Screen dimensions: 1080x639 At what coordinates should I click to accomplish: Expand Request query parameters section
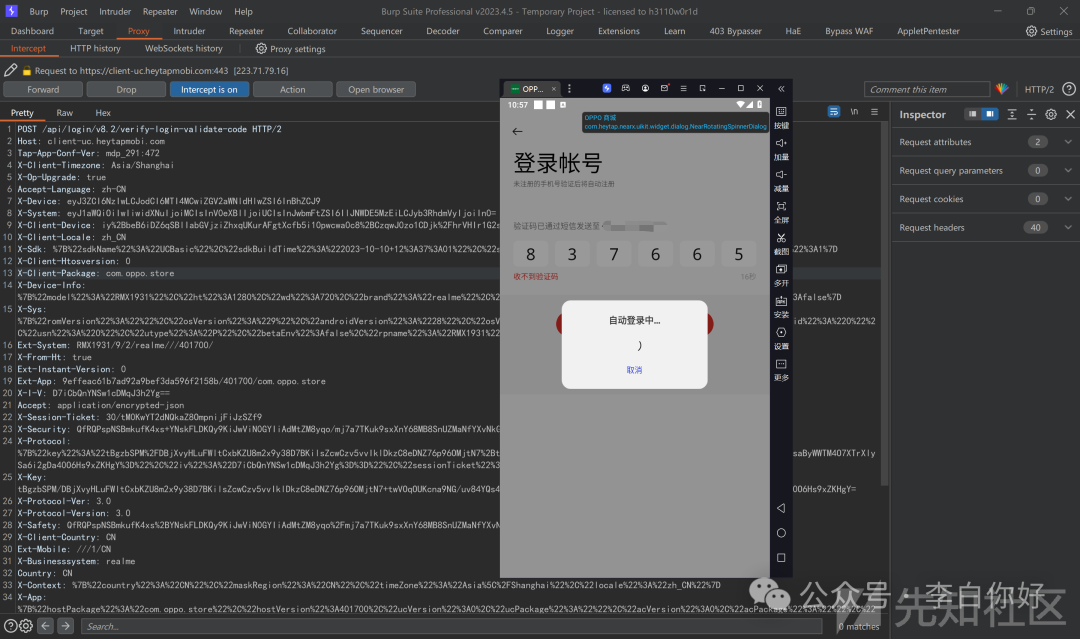[x=1068, y=170]
